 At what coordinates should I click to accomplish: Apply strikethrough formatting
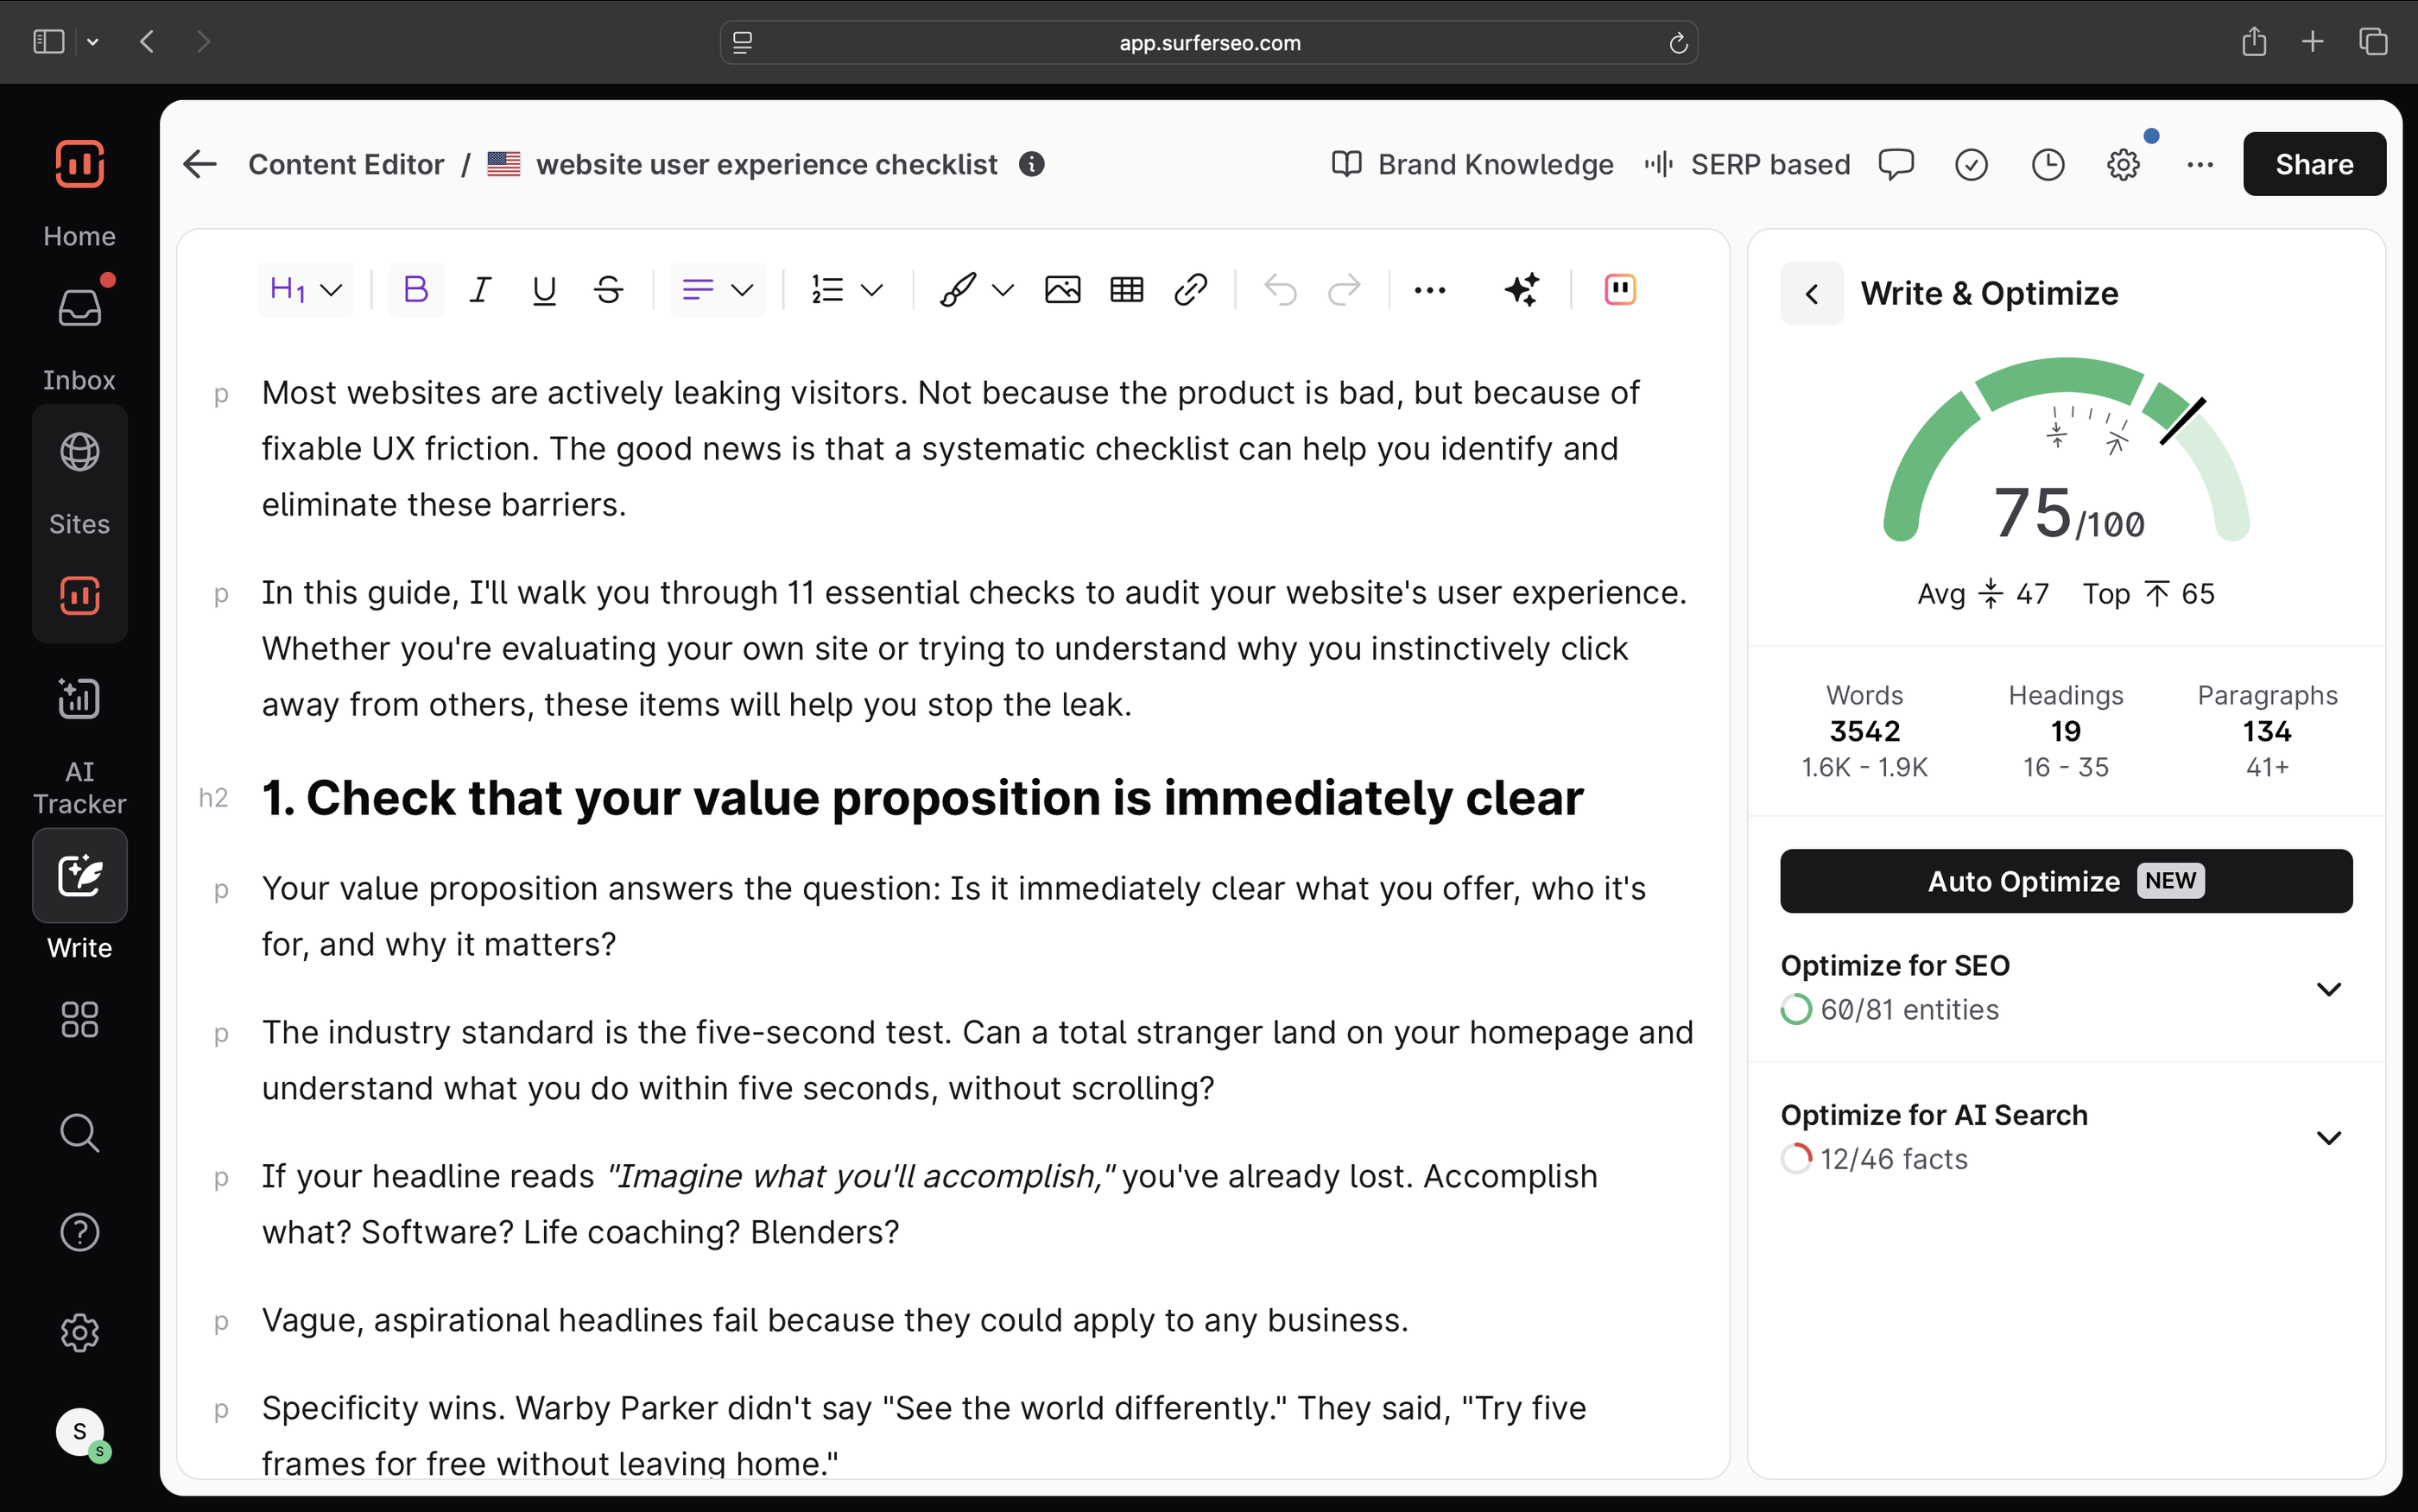(x=608, y=290)
